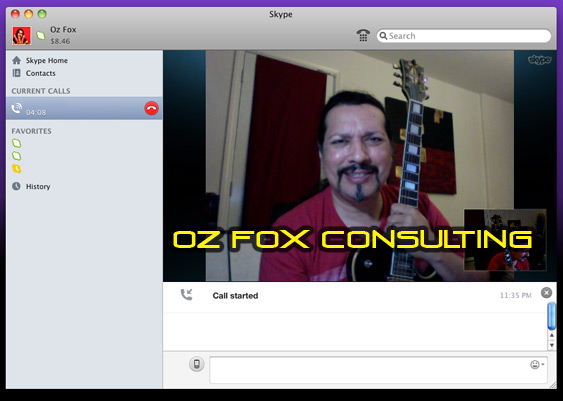Dismiss the Call started notification
563x401 pixels.
point(546,293)
